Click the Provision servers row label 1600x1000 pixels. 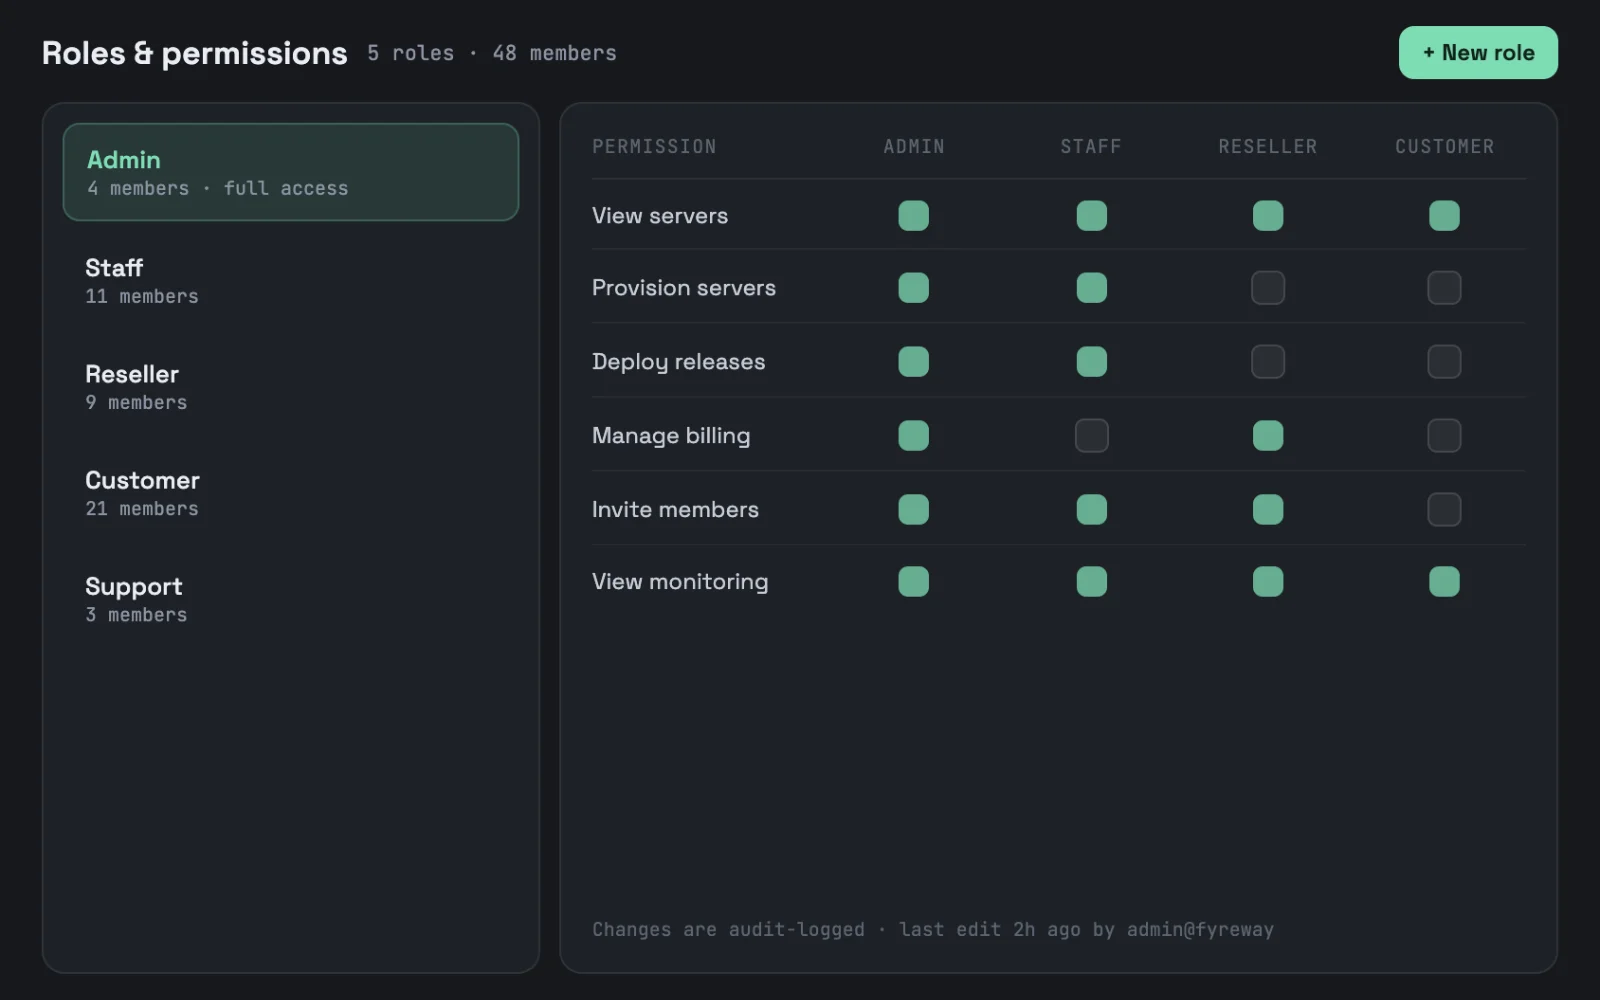pyautogui.click(x=684, y=288)
